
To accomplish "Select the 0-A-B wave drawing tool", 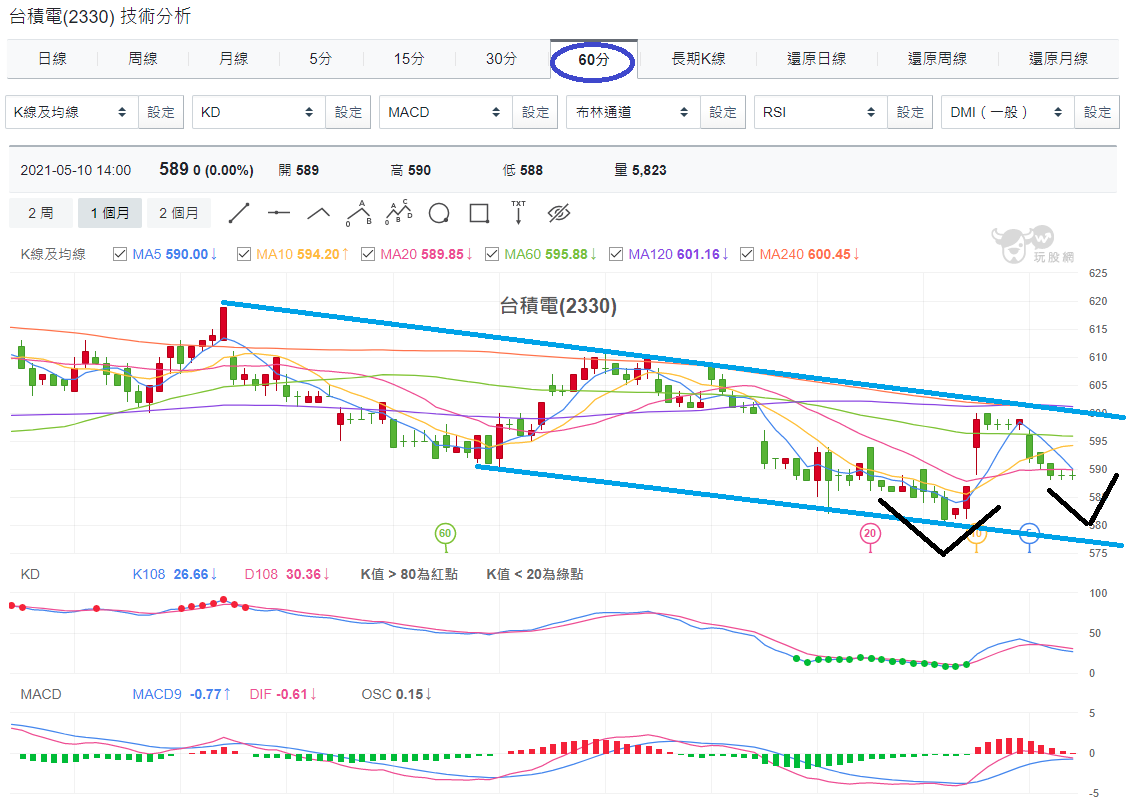I will [x=359, y=213].
